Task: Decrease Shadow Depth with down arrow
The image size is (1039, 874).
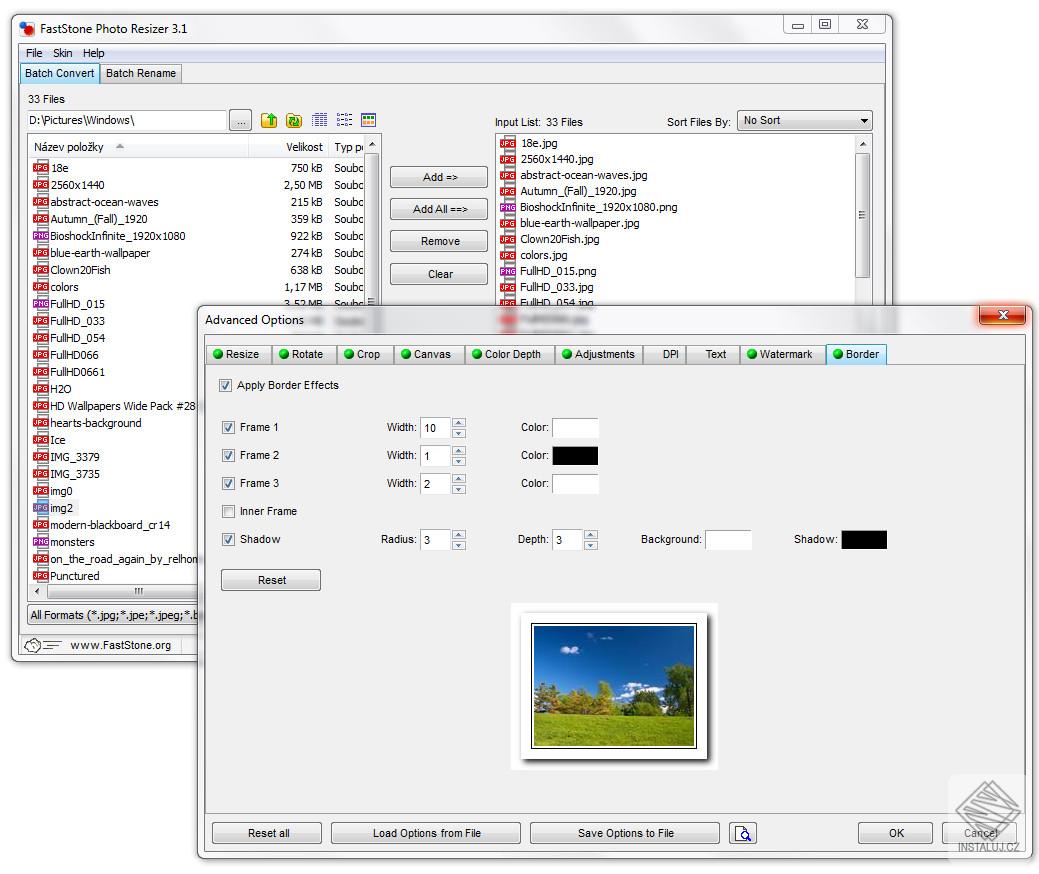Action: point(591,545)
